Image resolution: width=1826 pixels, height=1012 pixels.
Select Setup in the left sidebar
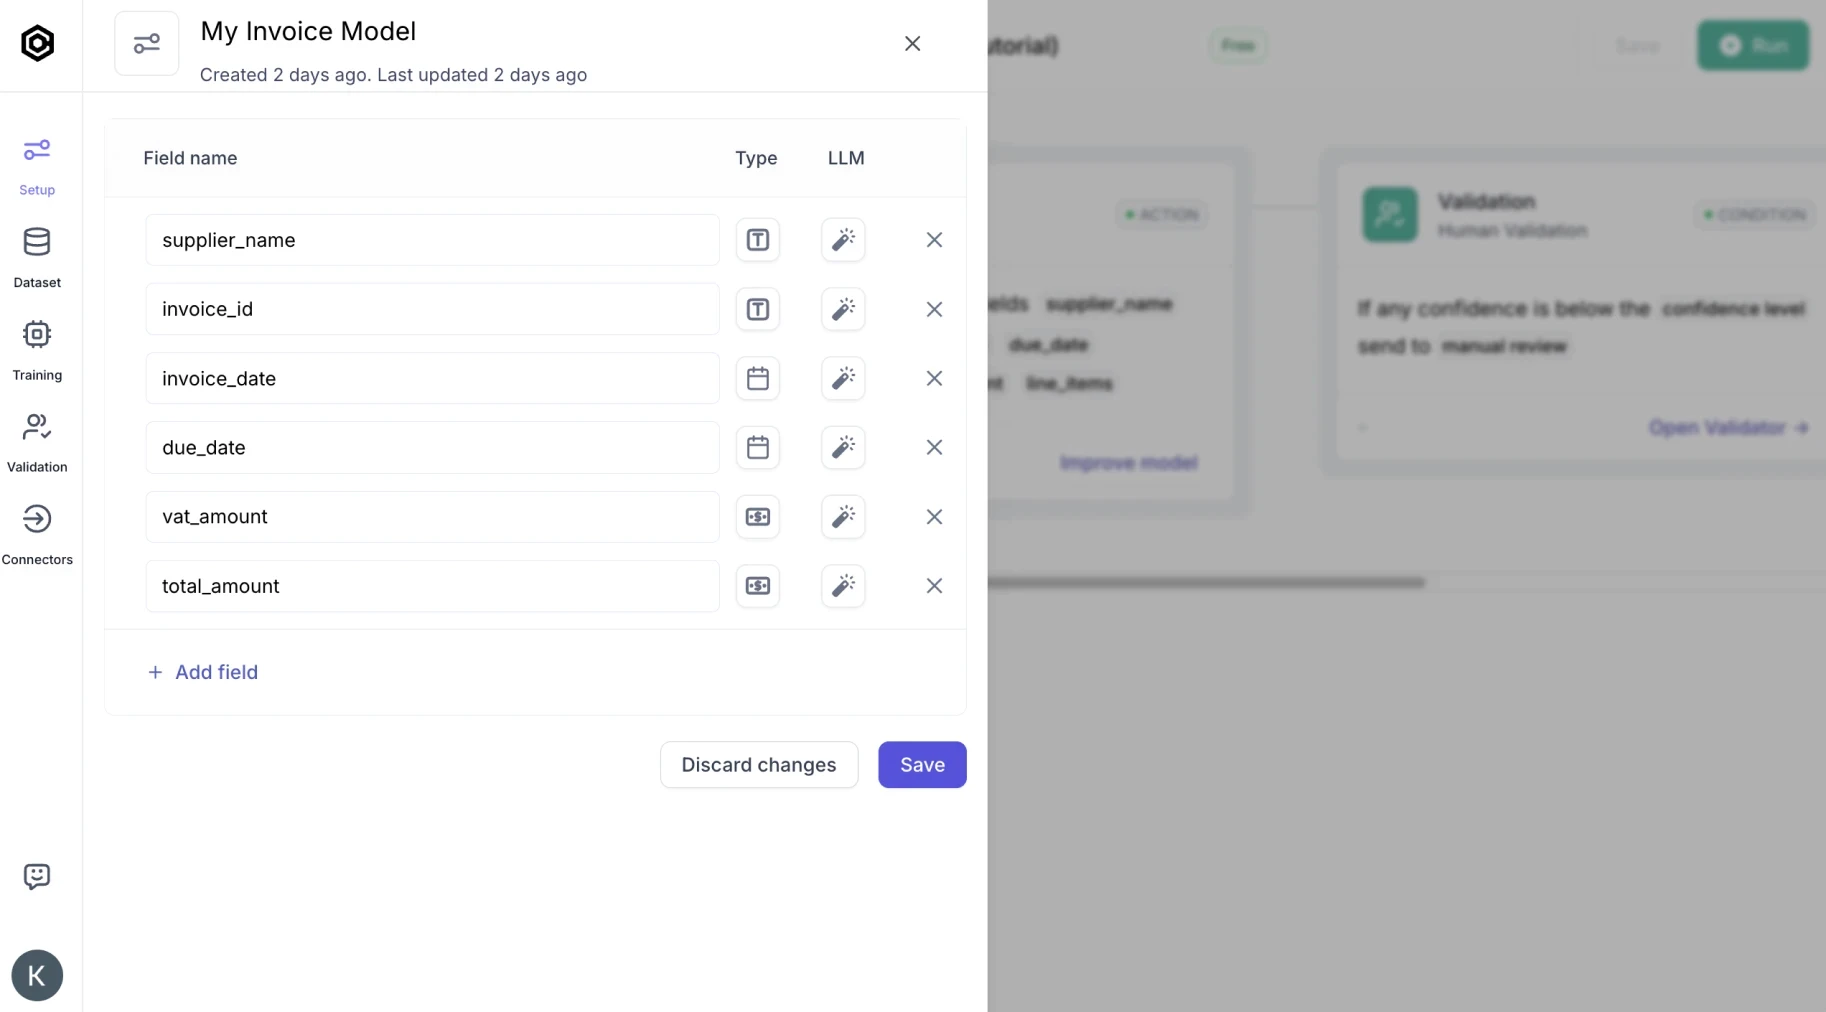[x=37, y=164]
